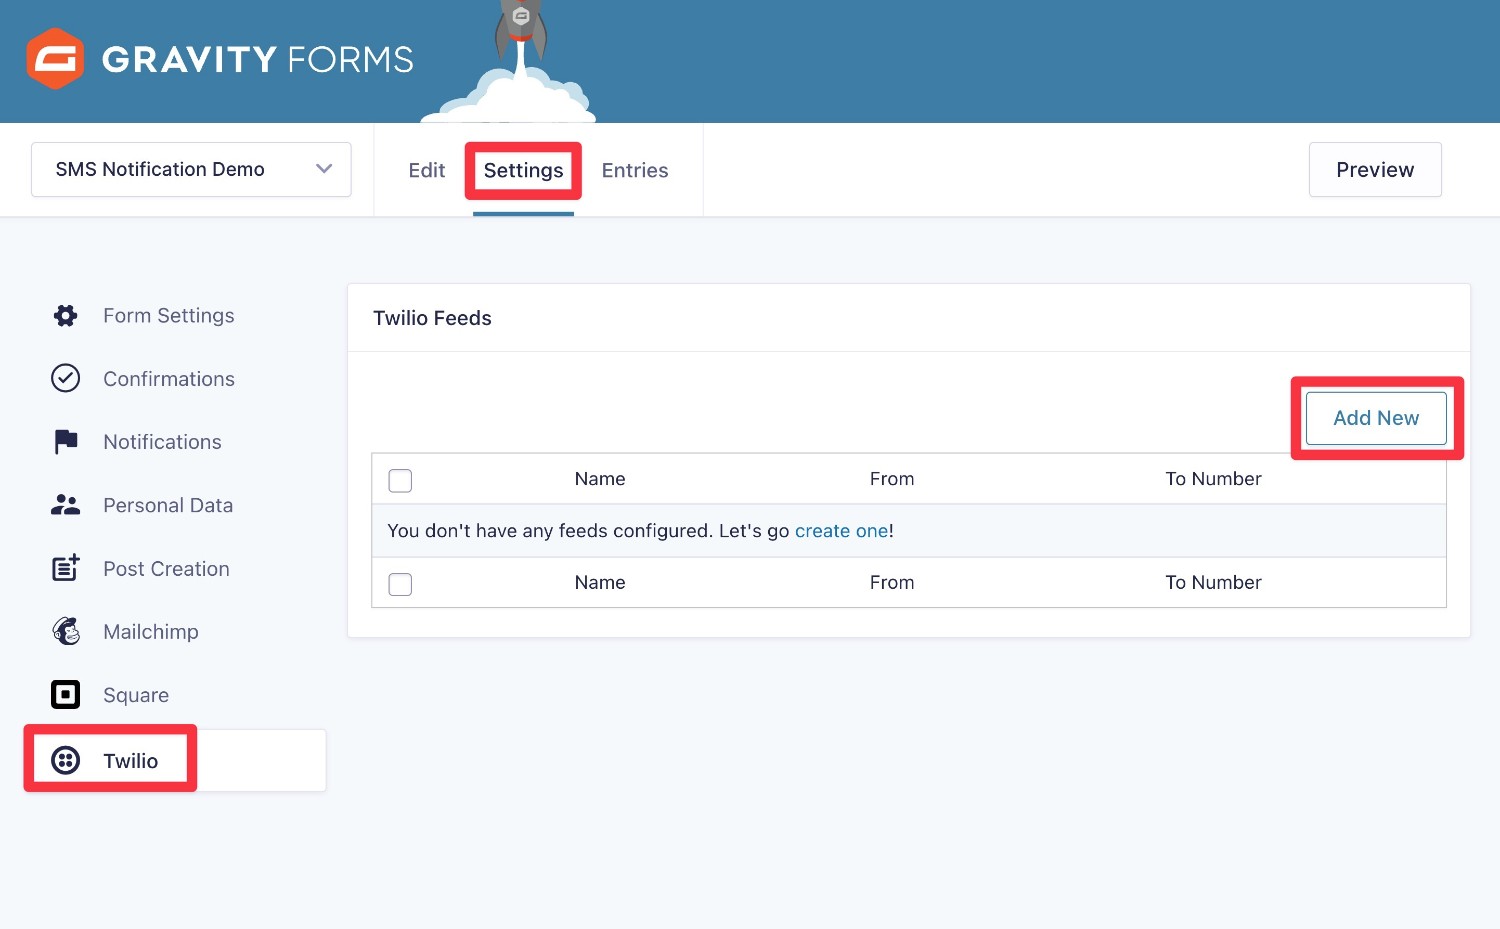Click the Form Settings gear icon

[64, 315]
